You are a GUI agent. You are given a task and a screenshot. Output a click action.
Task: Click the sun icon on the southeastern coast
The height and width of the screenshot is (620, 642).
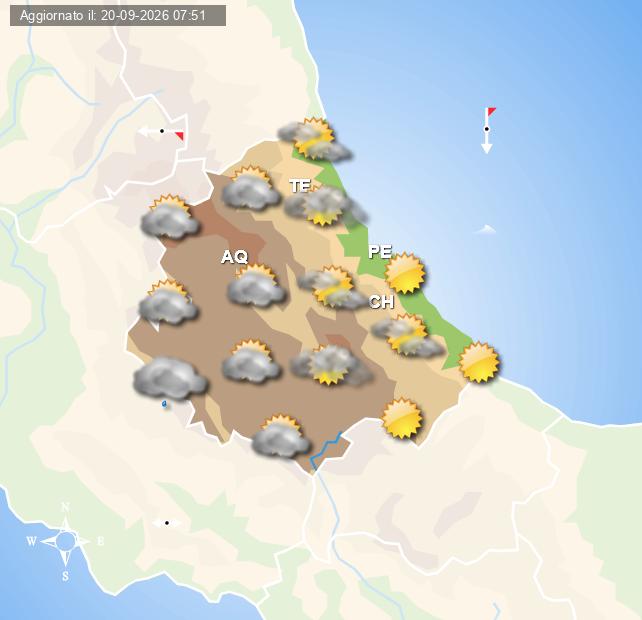[479, 362]
